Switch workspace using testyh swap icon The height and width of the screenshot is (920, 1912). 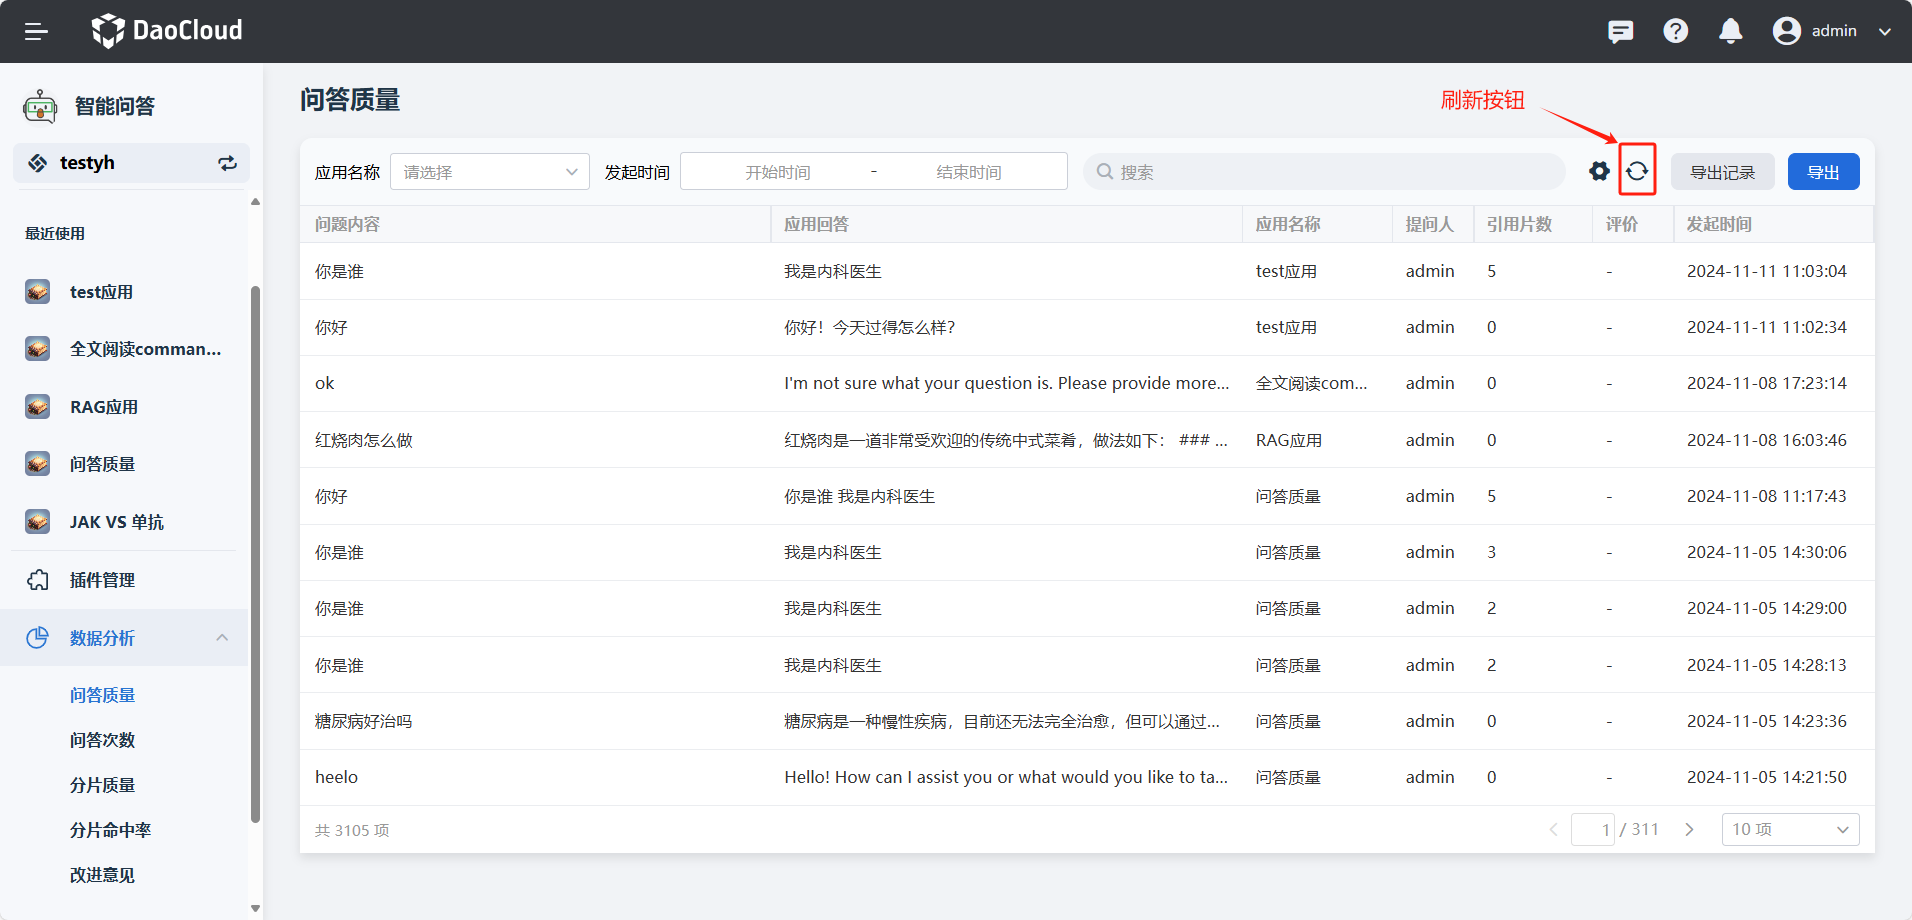(x=228, y=163)
